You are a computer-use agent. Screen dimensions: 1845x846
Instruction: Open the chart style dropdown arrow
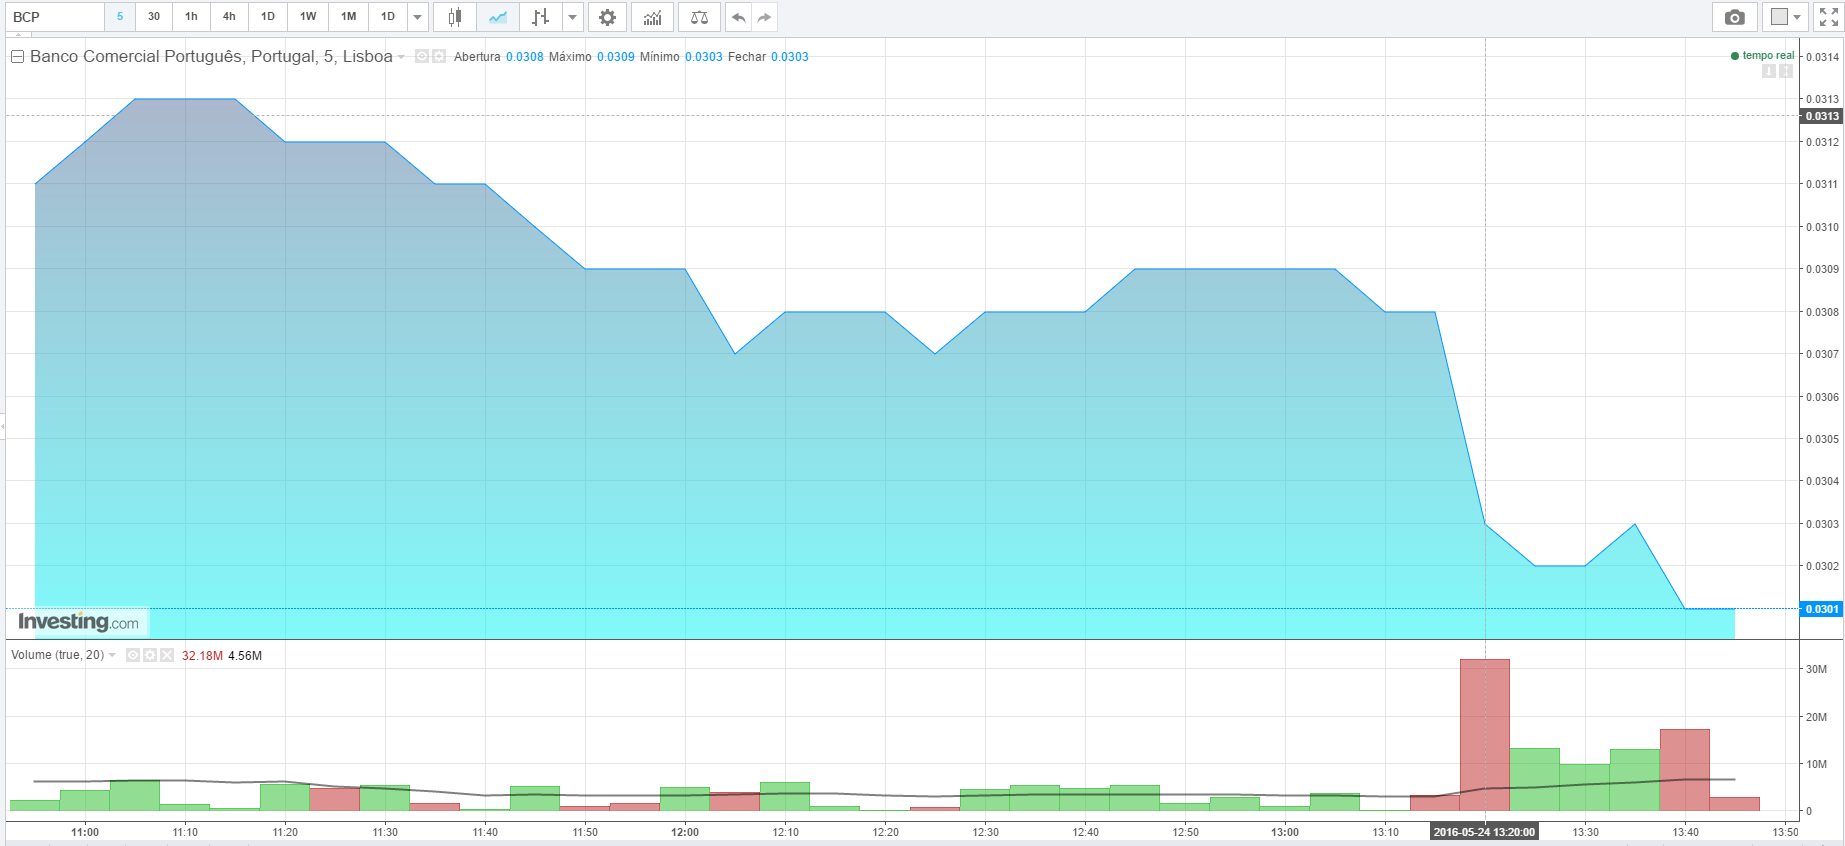573,17
